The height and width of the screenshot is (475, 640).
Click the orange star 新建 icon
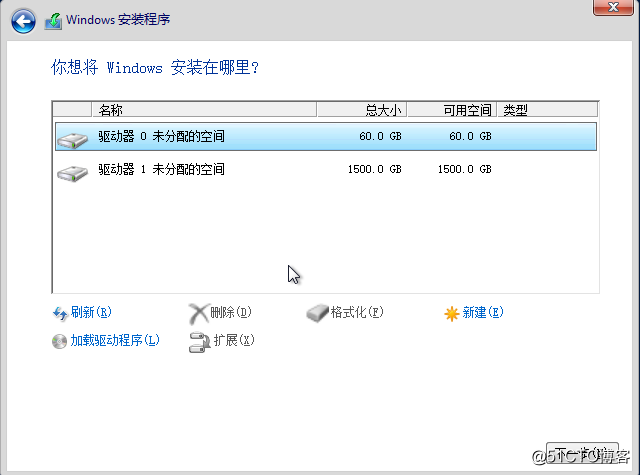452,313
